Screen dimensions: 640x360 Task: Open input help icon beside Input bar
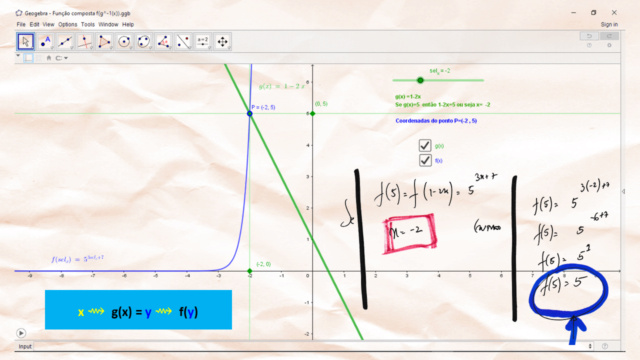tap(604, 346)
